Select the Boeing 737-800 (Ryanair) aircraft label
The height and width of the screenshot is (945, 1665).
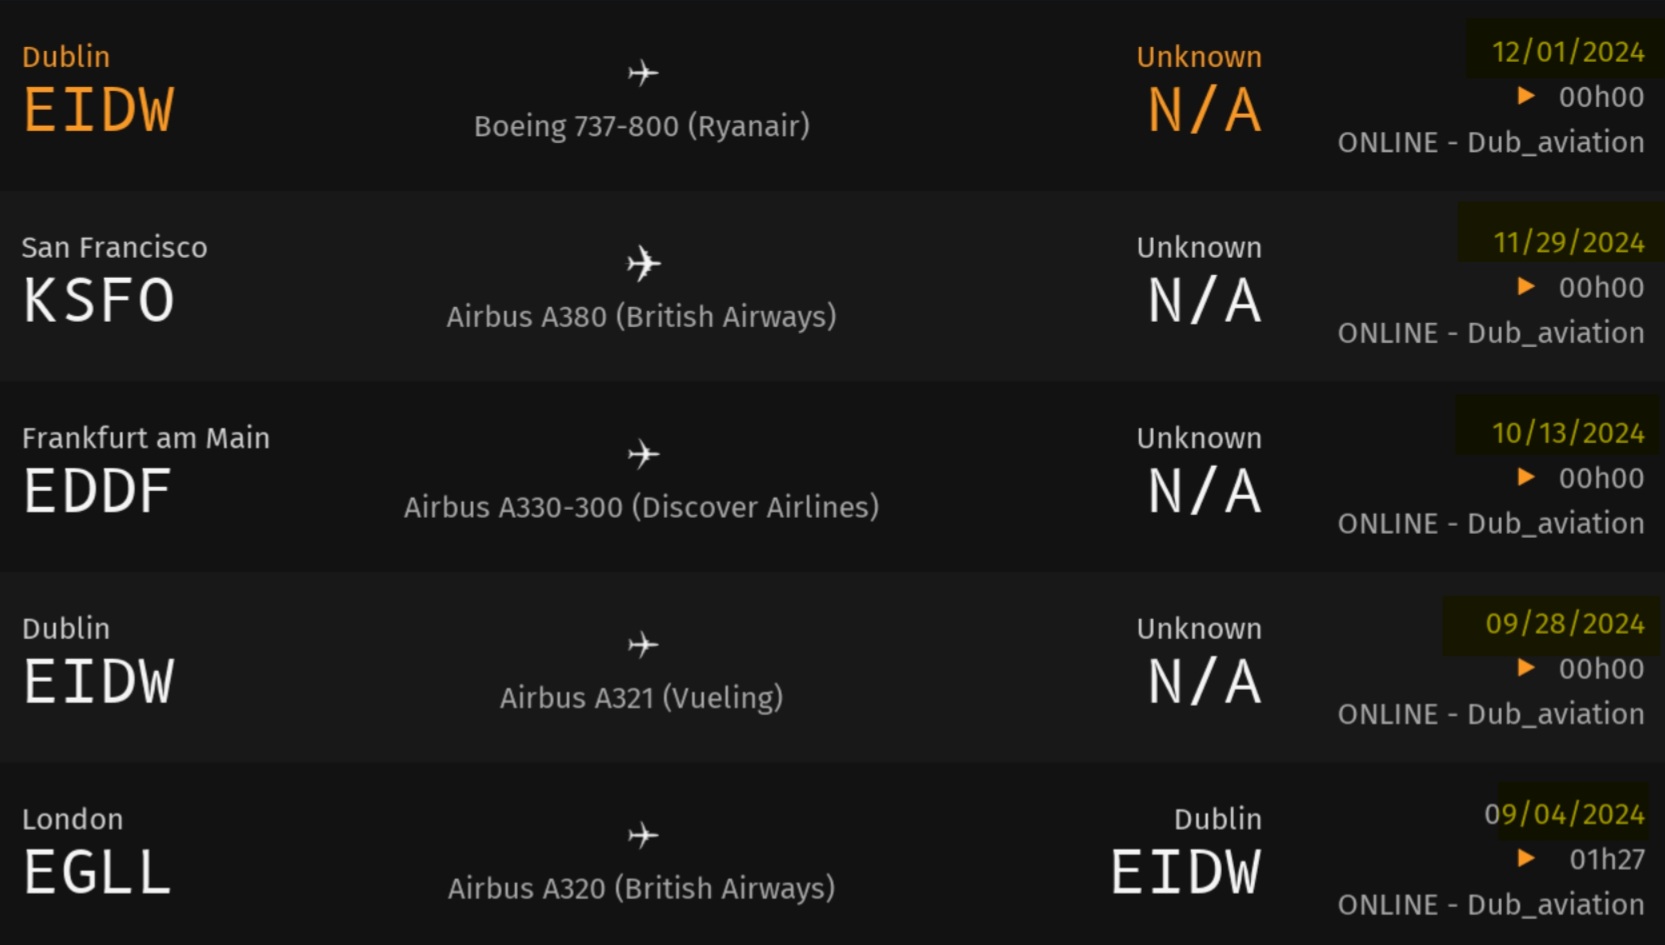click(641, 126)
